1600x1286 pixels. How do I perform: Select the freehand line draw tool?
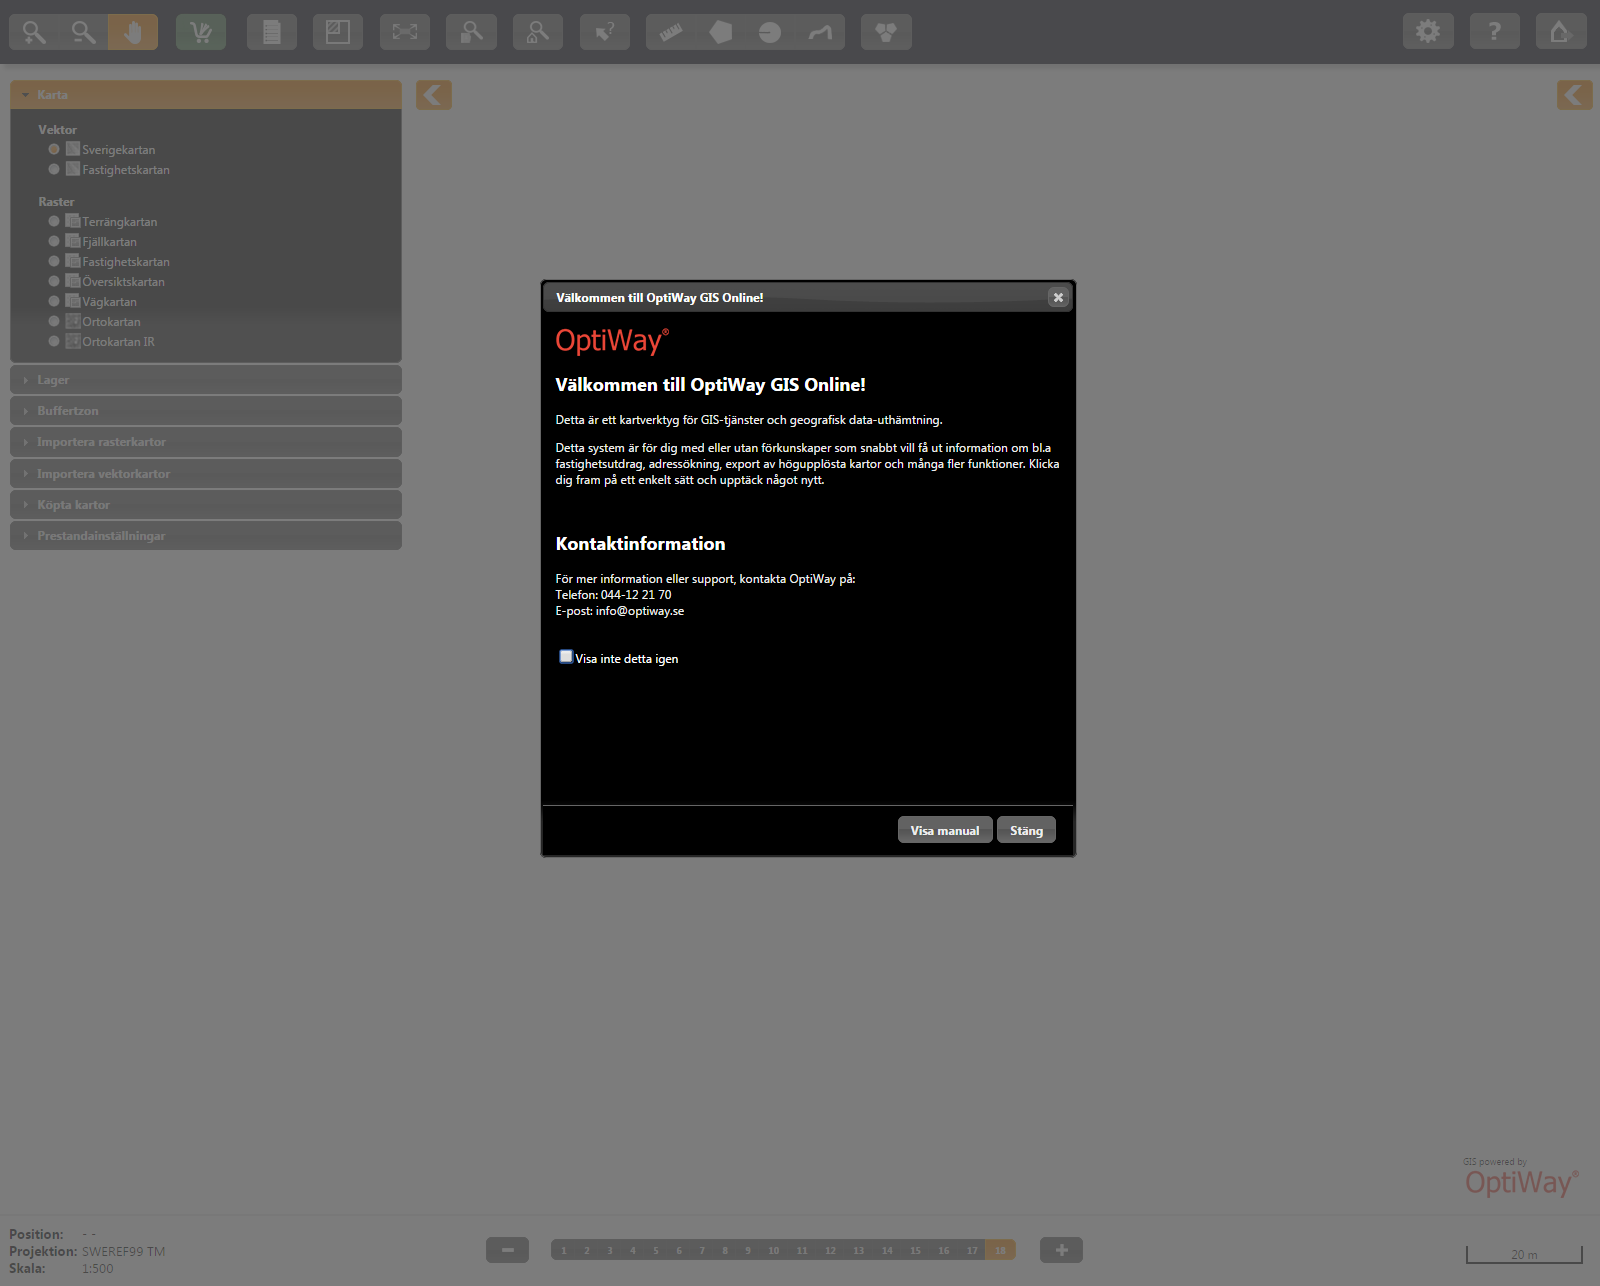pyautogui.click(x=820, y=32)
